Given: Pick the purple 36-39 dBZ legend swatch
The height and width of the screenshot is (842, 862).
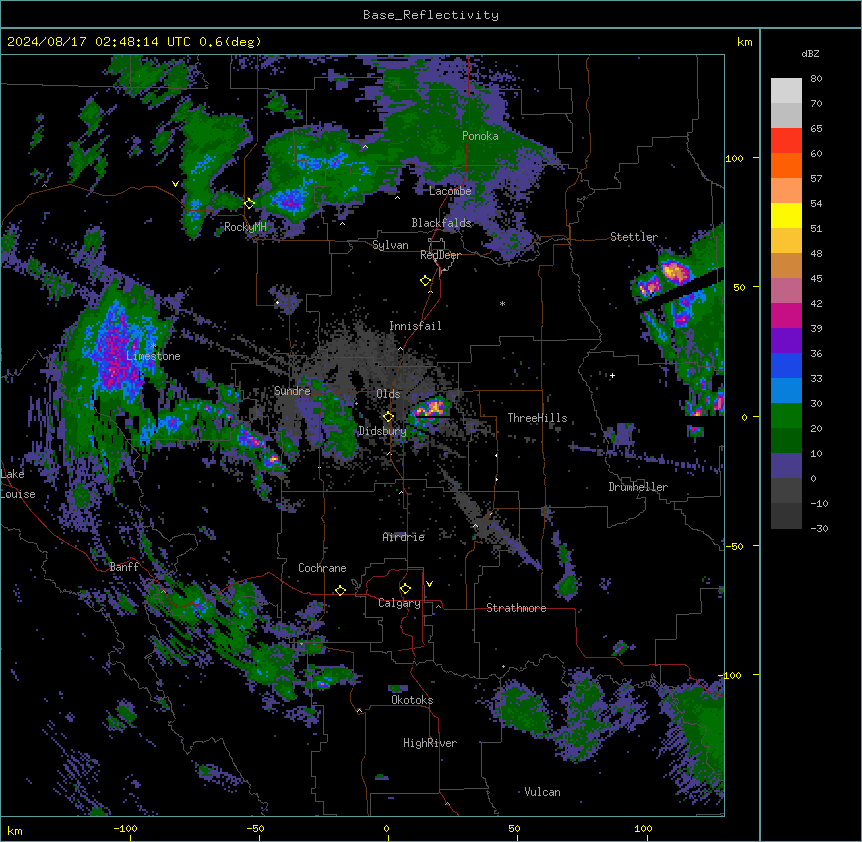Looking at the screenshot, I should click(786, 341).
